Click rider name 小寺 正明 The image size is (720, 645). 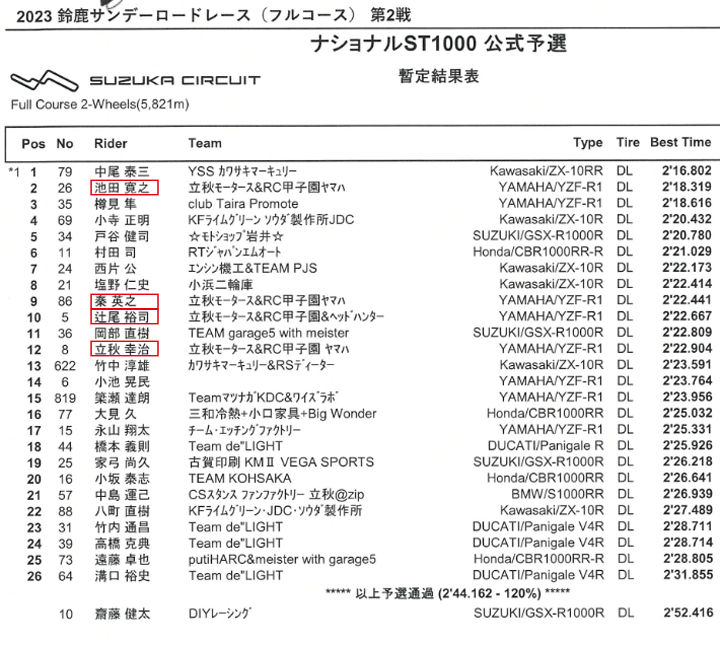(x=122, y=220)
